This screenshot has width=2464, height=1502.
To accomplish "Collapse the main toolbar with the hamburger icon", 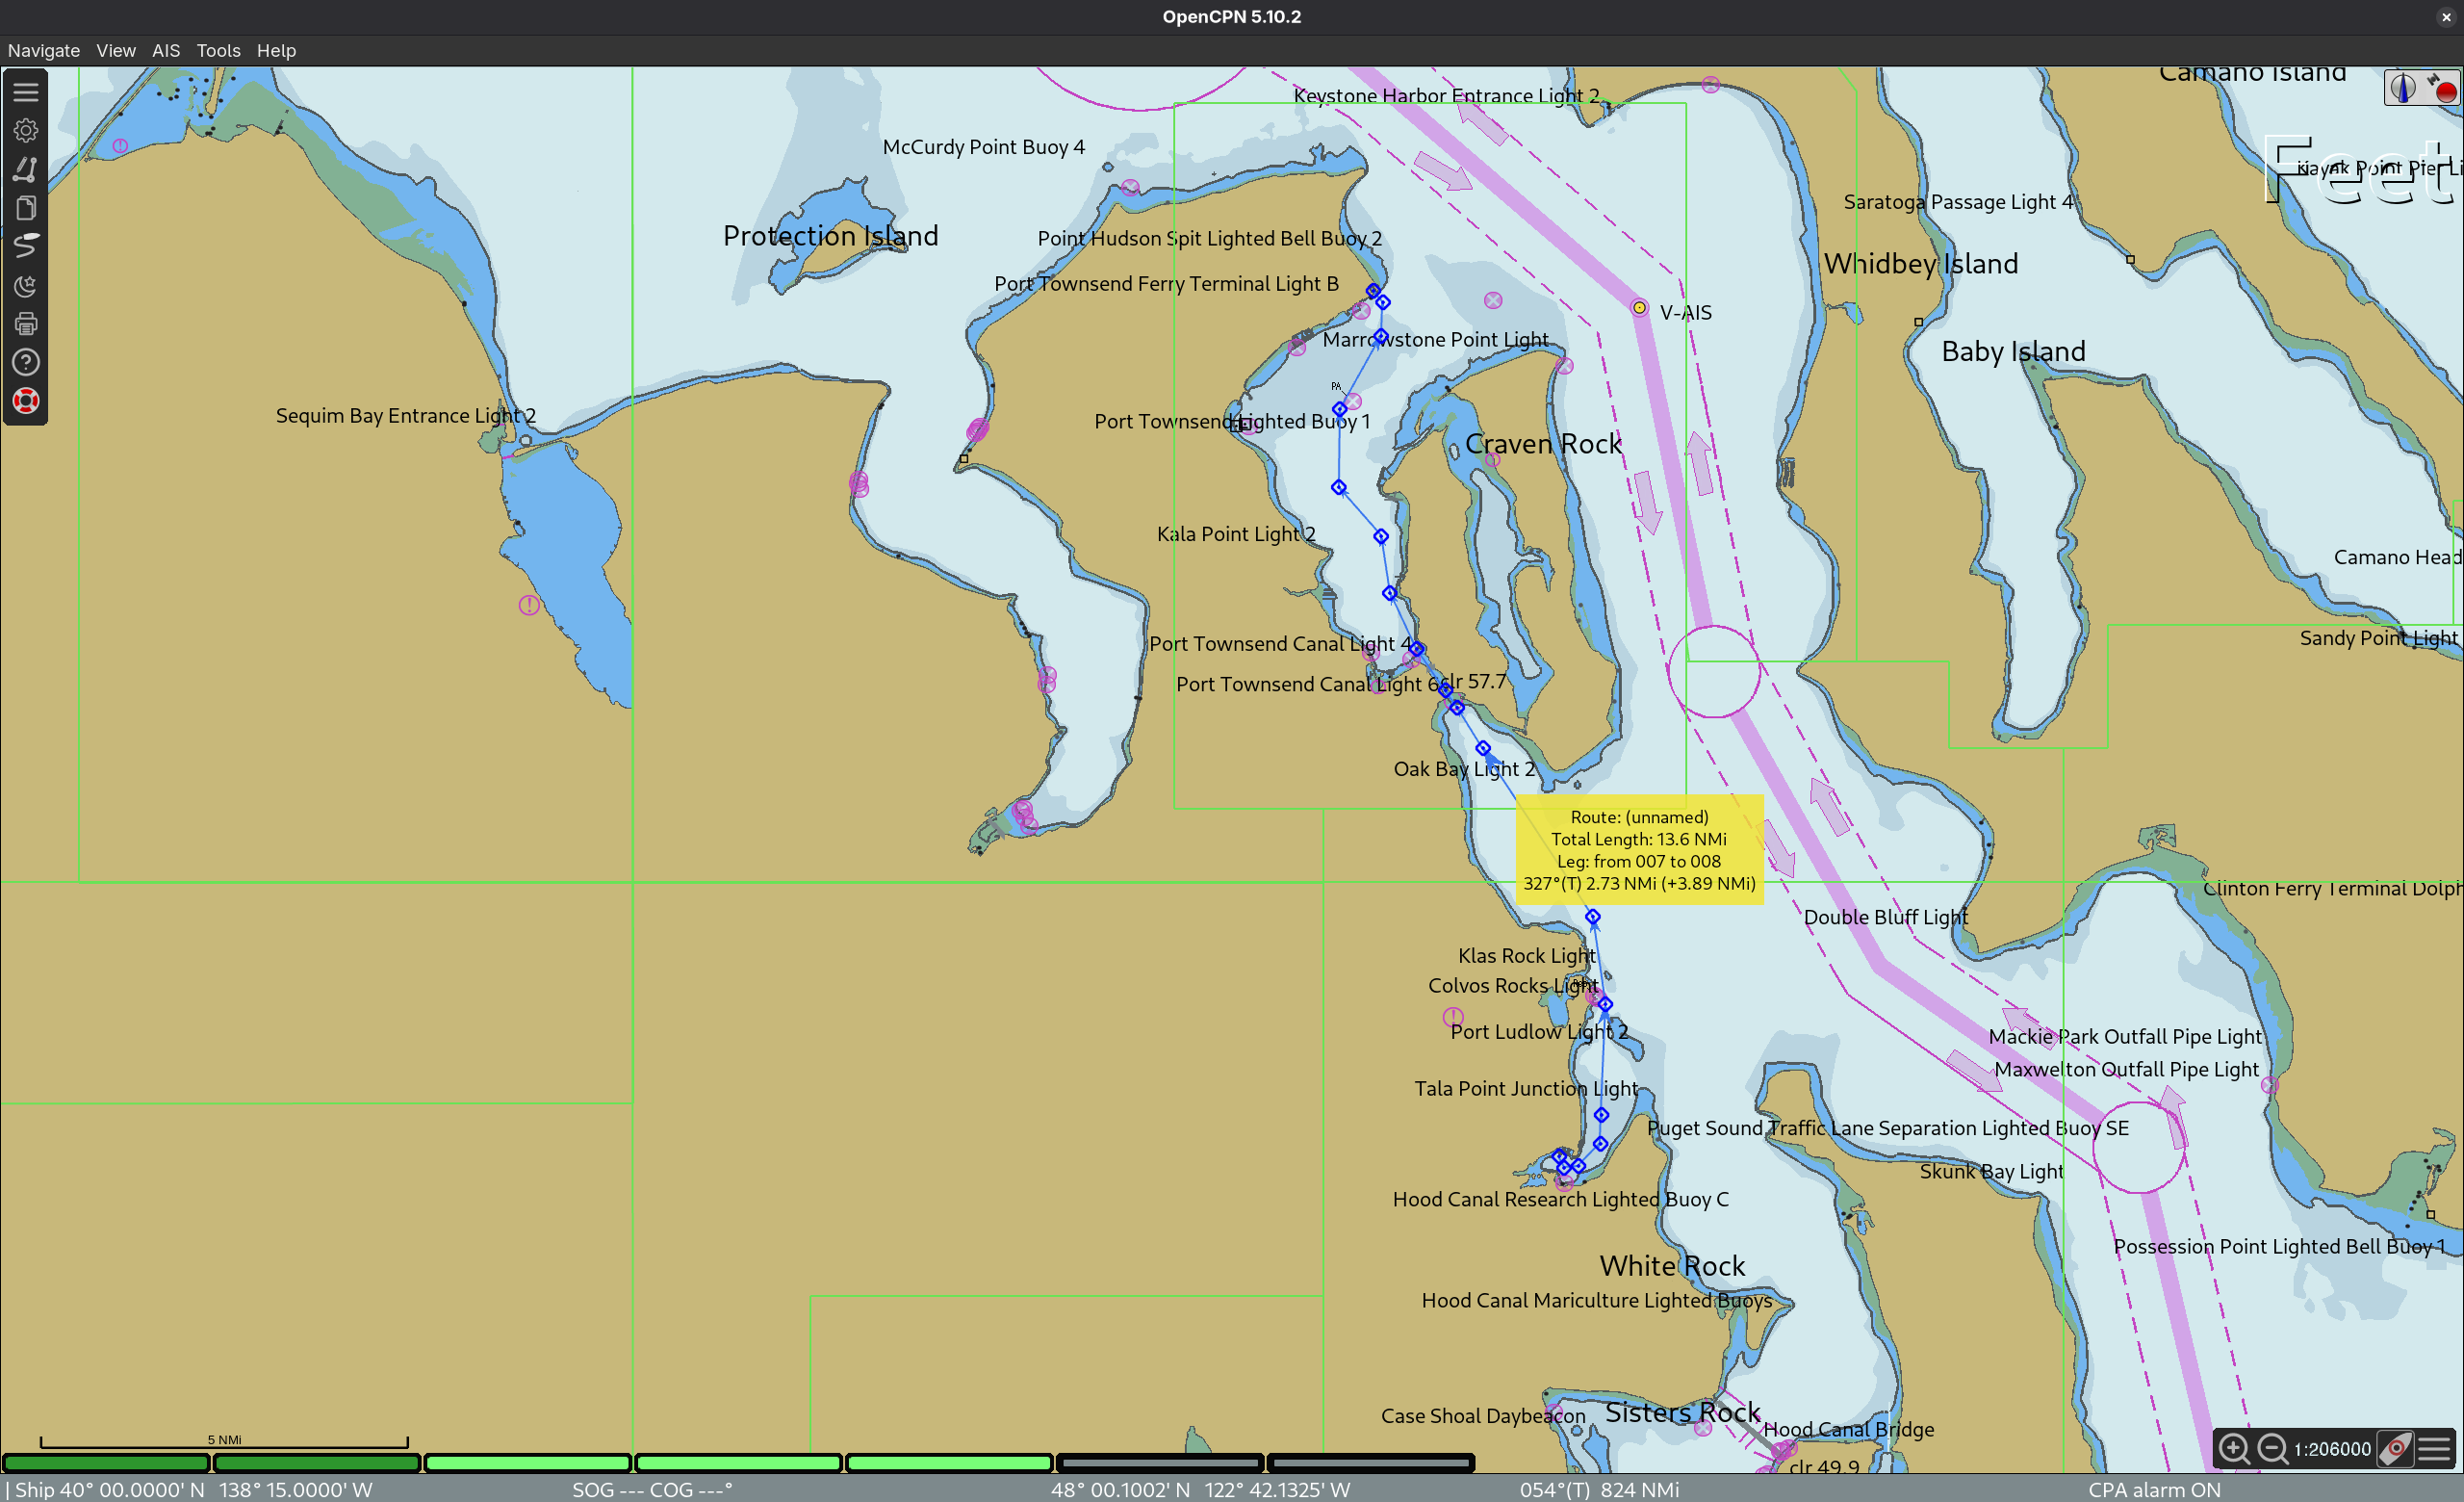I will 26,92.
